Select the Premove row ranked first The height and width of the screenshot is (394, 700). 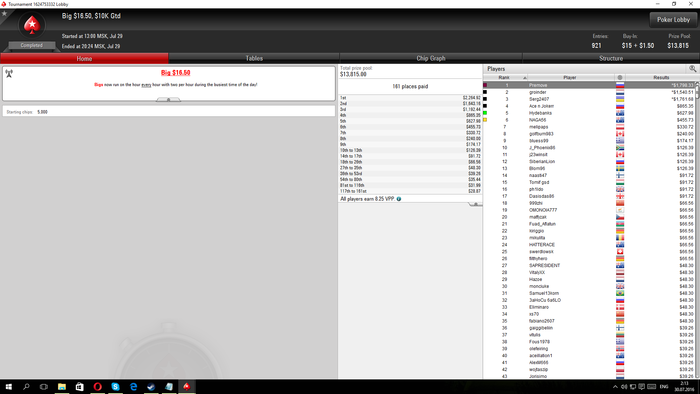pyautogui.click(x=589, y=85)
